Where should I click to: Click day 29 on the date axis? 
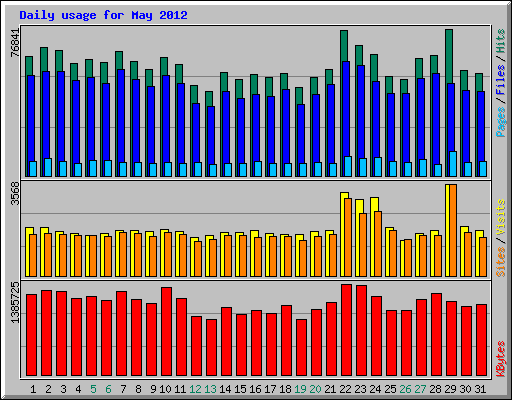click(x=450, y=389)
